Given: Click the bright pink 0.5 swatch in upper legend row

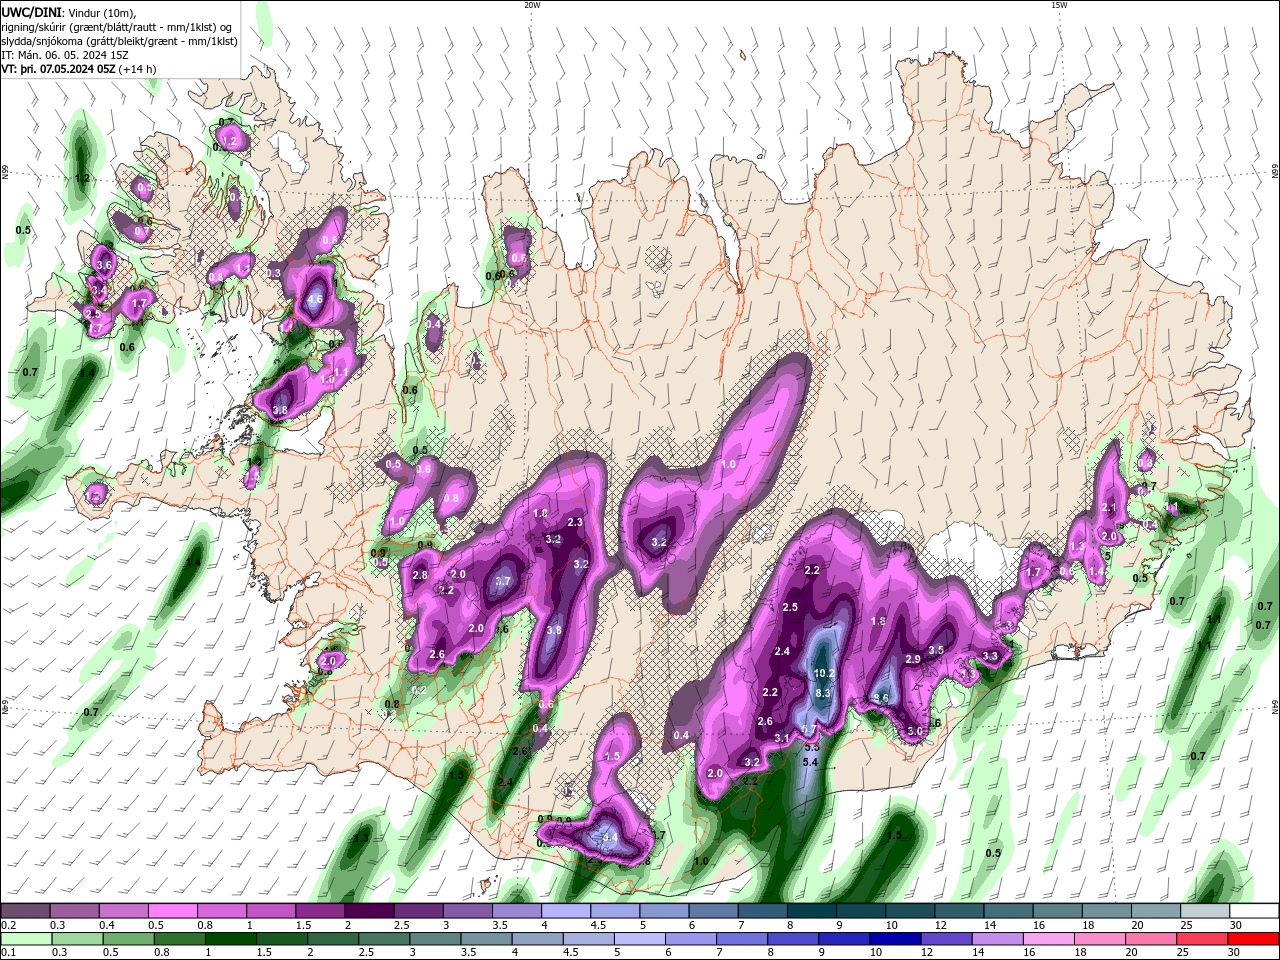Looking at the screenshot, I should coord(172,911).
